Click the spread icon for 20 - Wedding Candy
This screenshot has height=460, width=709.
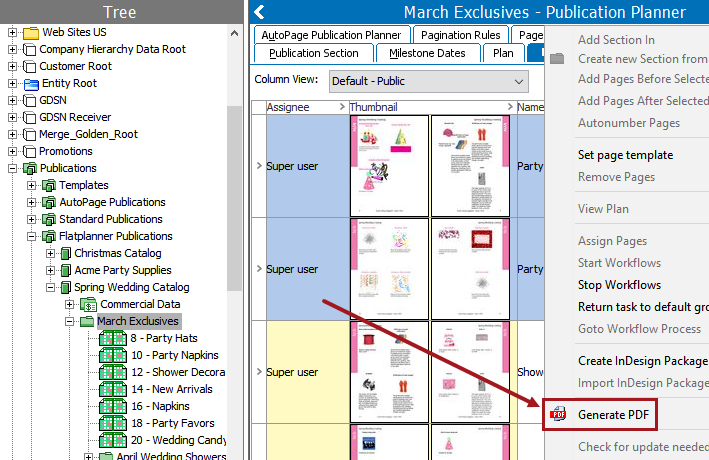tap(113, 440)
